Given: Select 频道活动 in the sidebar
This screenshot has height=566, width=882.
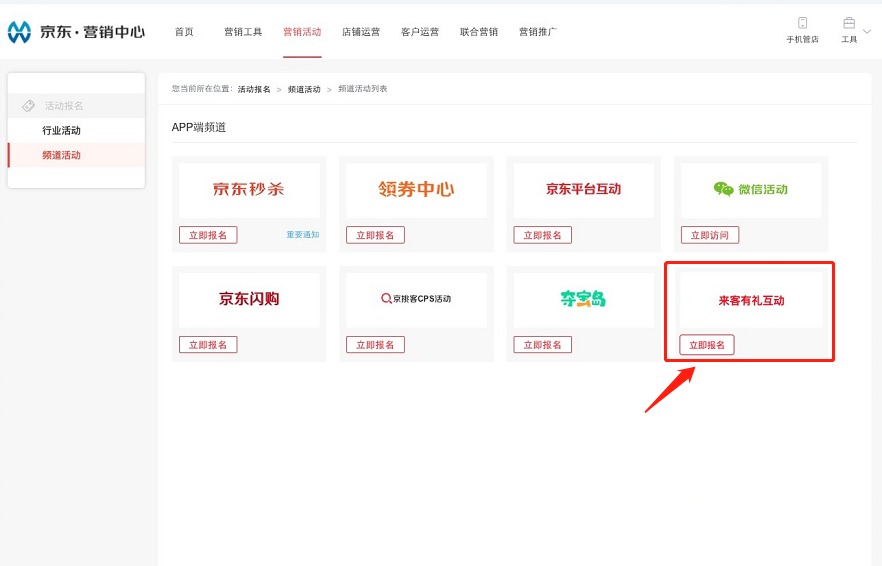Looking at the screenshot, I should (x=61, y=155).
